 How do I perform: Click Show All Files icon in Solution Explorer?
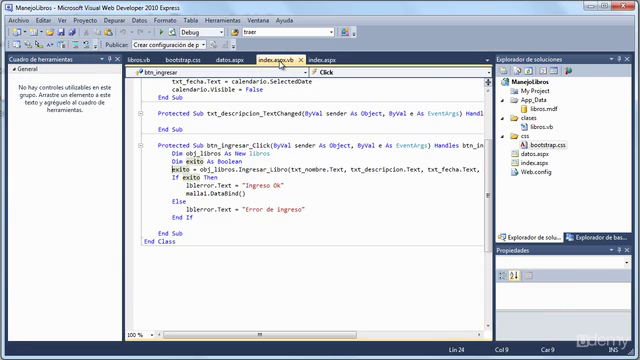coord(517,71)
